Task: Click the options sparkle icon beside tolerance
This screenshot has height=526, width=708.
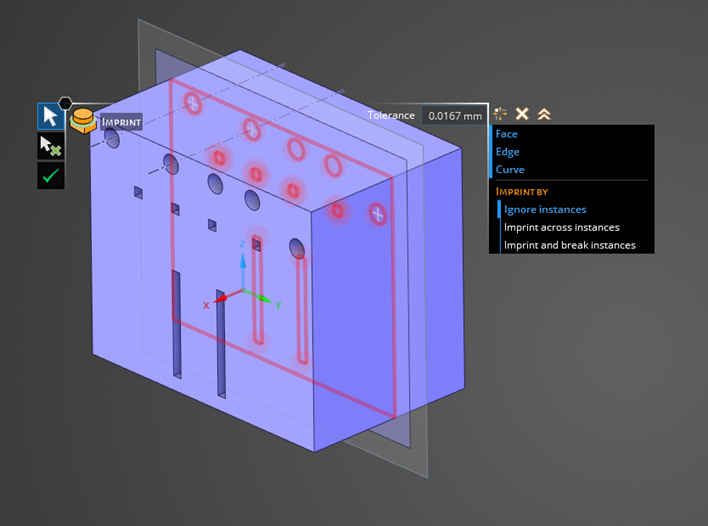Action: click(x=500, y=114)
